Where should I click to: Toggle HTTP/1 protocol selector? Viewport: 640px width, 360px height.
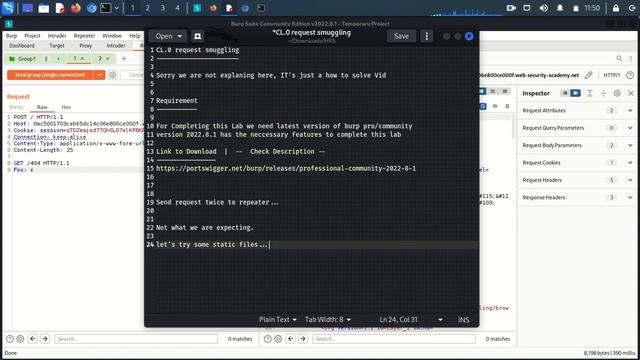tap(611, 75)
